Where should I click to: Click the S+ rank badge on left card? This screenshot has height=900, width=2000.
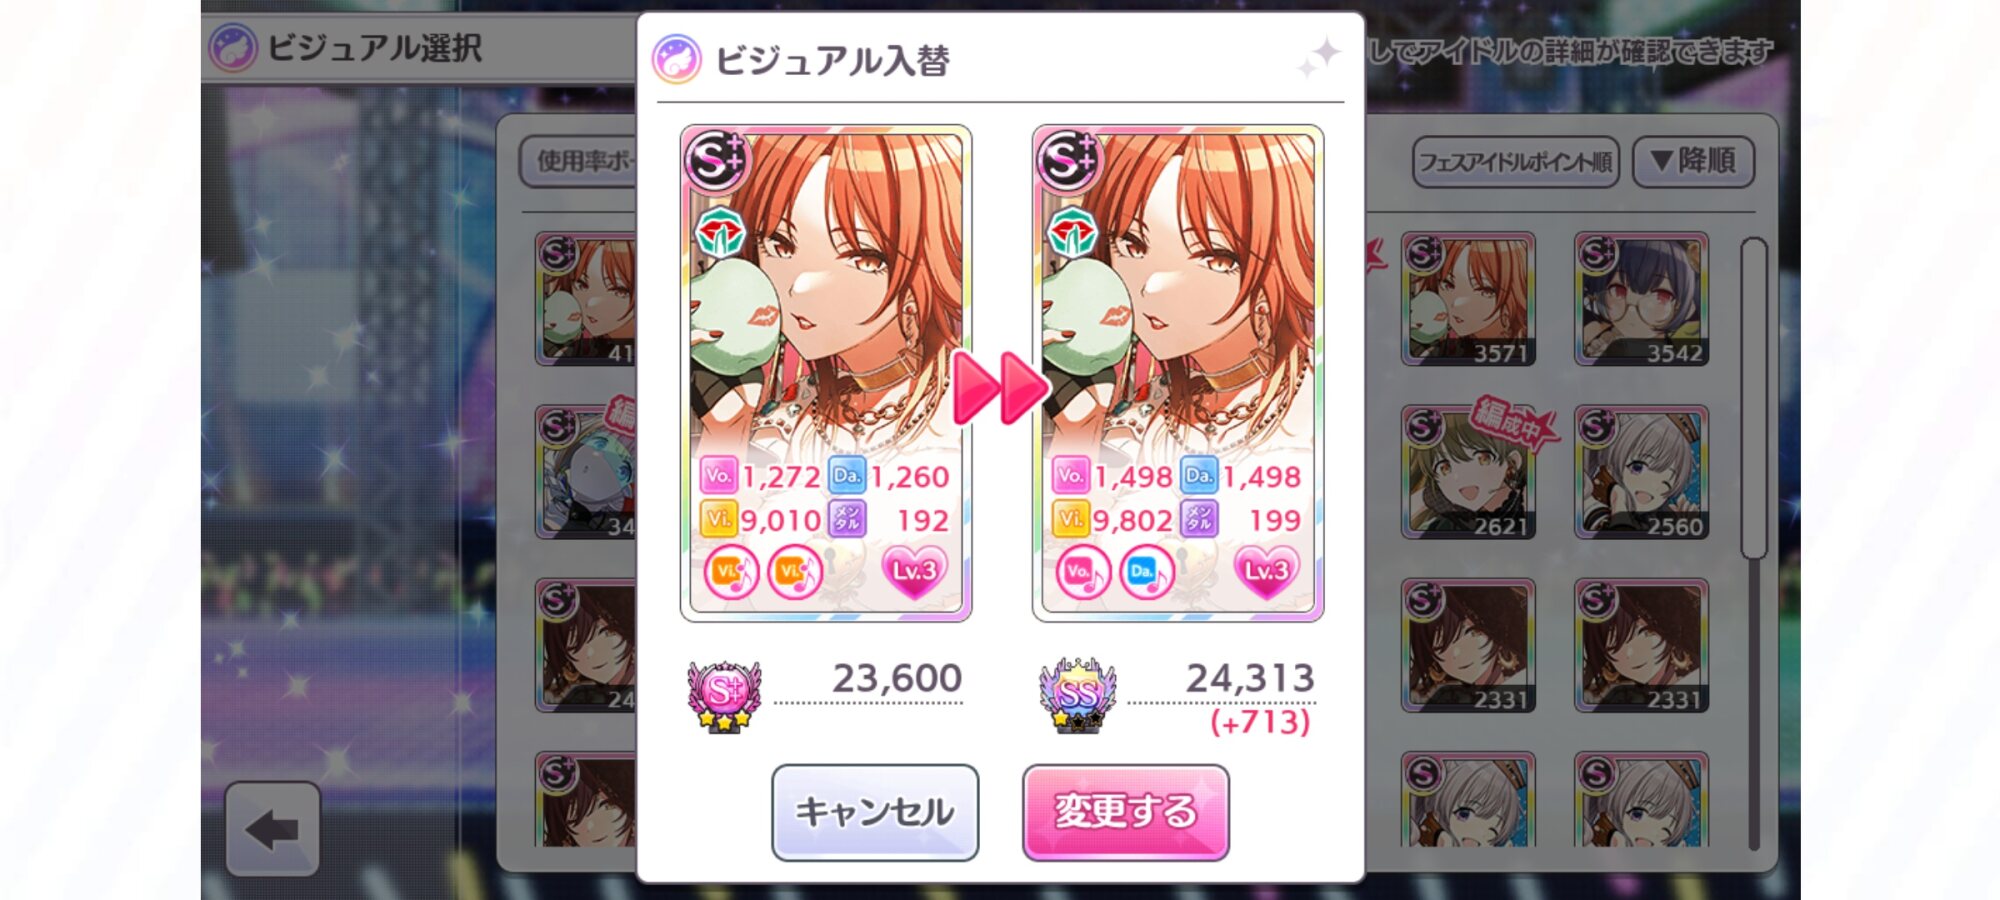pos(715,159)
